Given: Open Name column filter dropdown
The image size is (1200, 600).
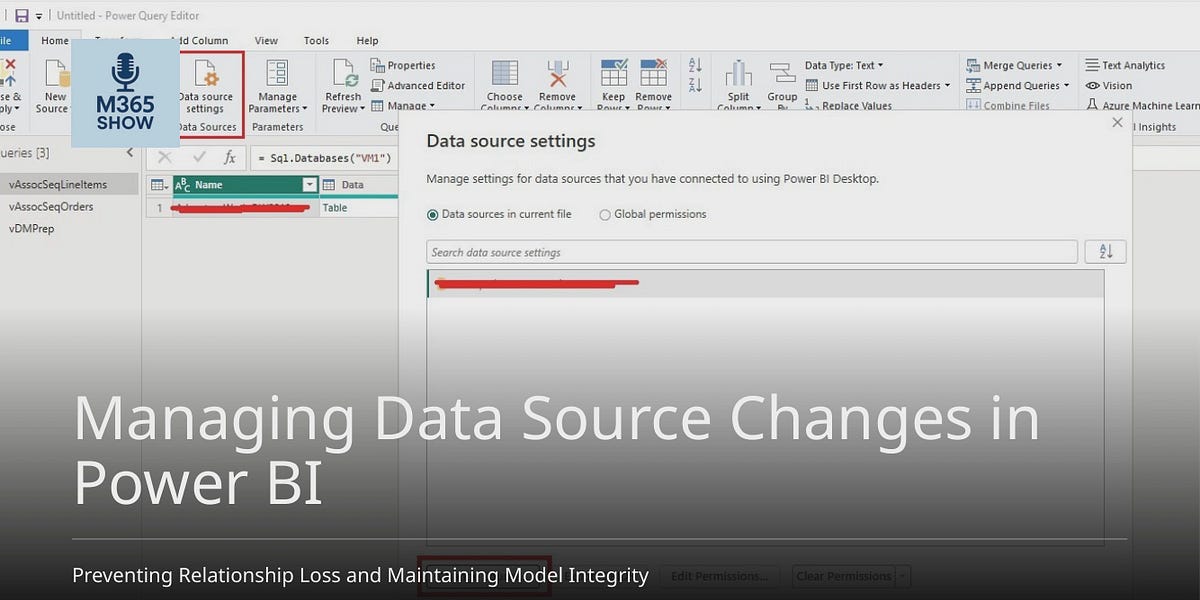Looking at the screenshot, I should 310,185.
